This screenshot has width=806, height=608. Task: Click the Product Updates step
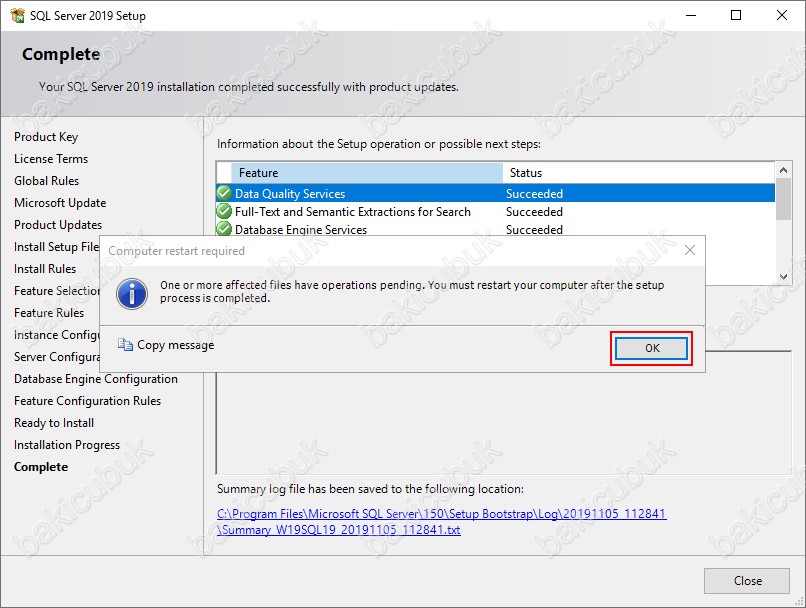tap(58, 225)
